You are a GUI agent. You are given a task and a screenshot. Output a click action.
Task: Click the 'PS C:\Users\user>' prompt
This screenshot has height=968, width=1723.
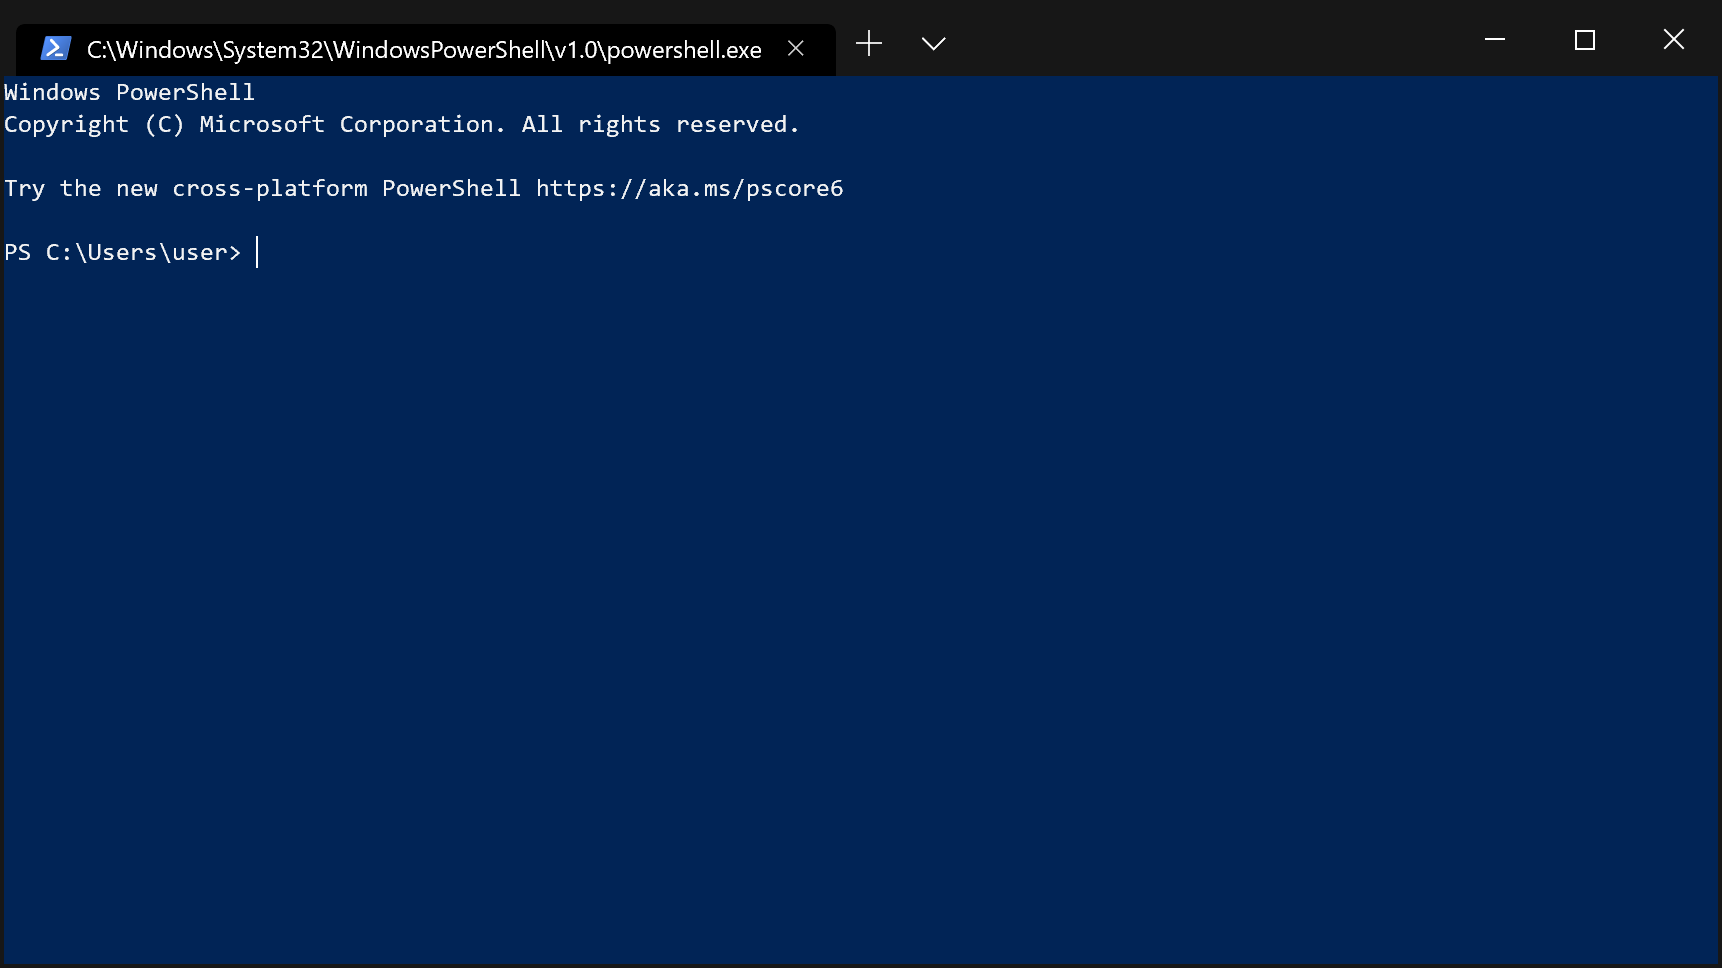tap(123, 252)
